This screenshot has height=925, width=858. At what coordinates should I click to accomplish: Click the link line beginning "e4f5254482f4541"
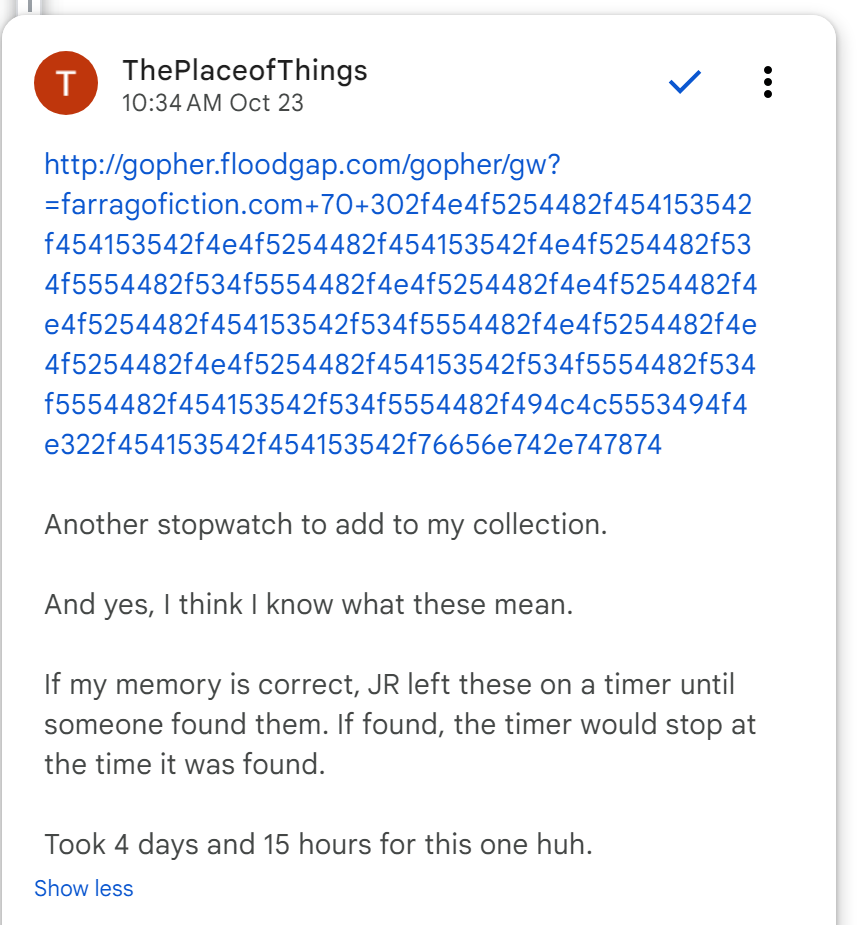400,325
